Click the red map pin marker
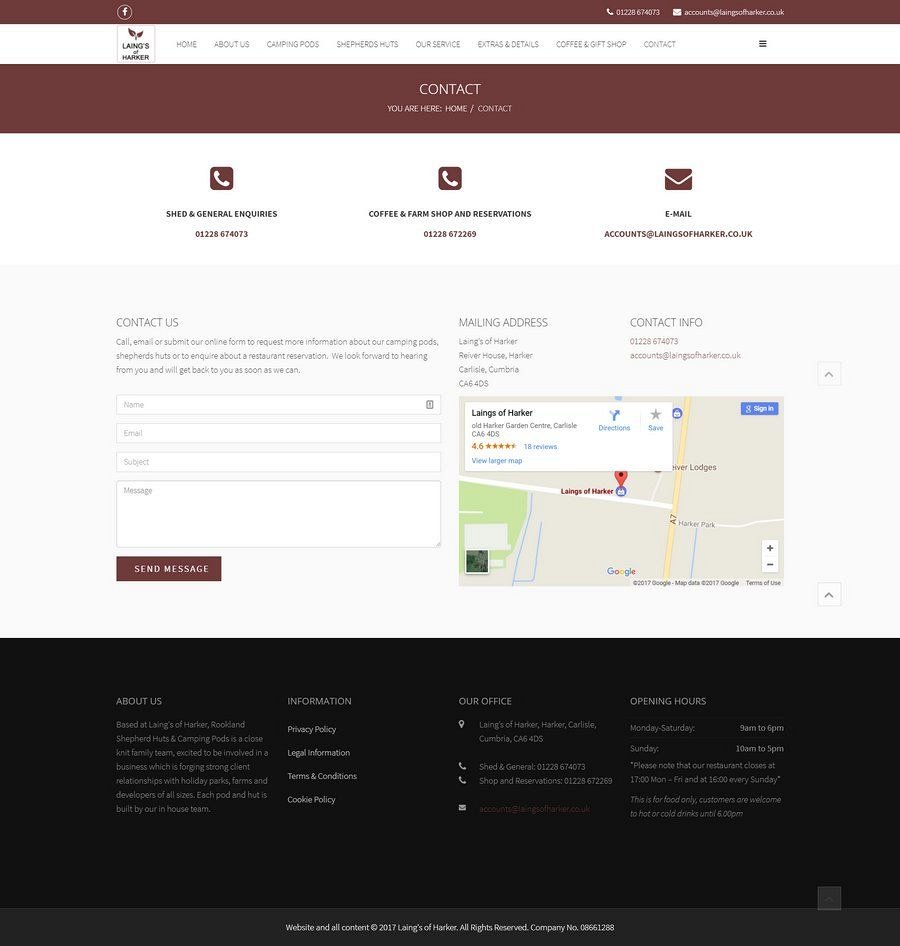 [x=620, y=478]
